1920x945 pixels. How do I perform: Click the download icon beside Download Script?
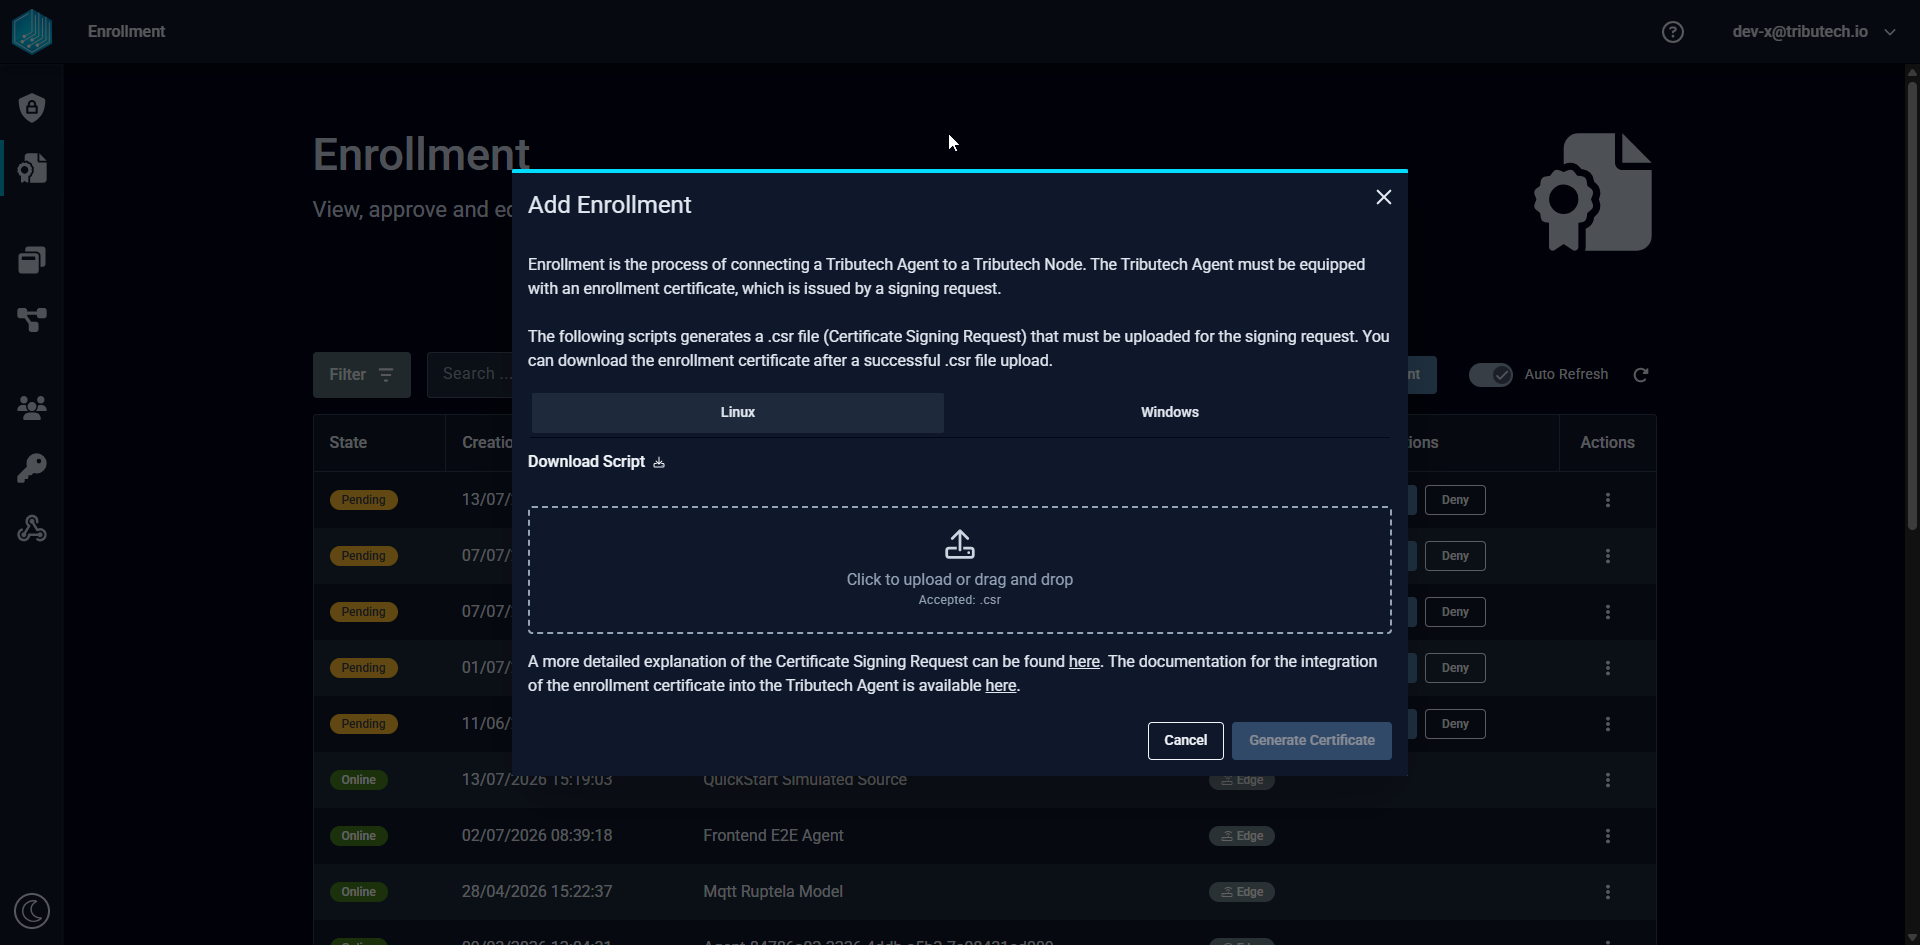659,462
